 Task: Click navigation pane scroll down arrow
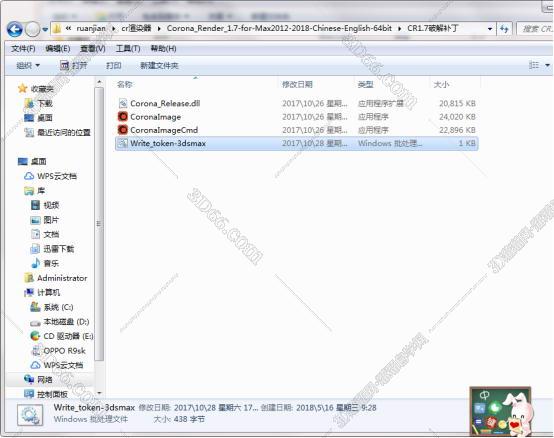click(x=99, y=393)
